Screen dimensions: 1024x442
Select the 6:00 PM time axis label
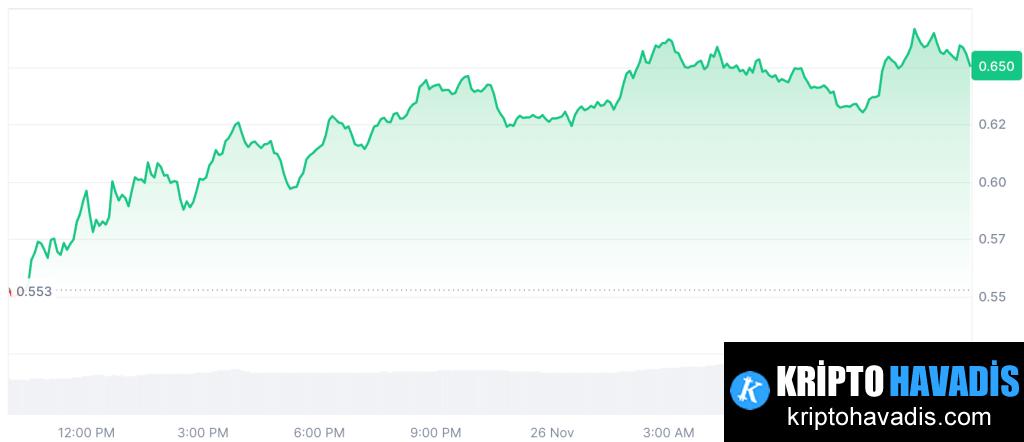(320, 432)
